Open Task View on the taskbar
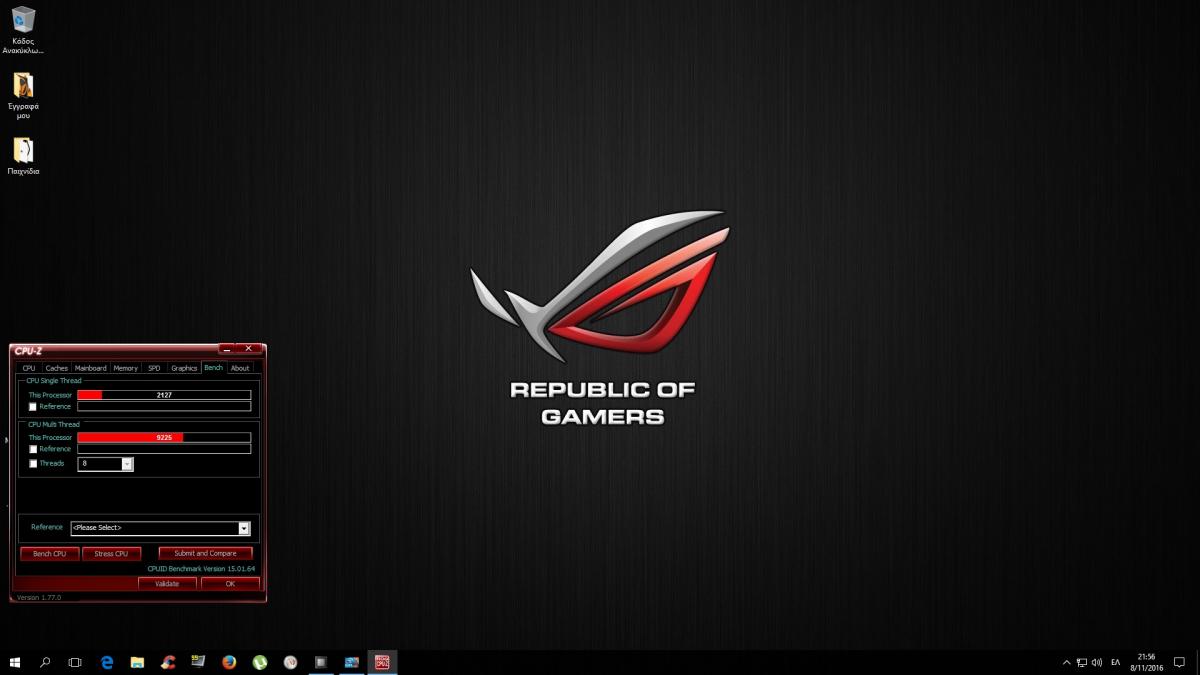1200x675 pixels. [75, 662]
